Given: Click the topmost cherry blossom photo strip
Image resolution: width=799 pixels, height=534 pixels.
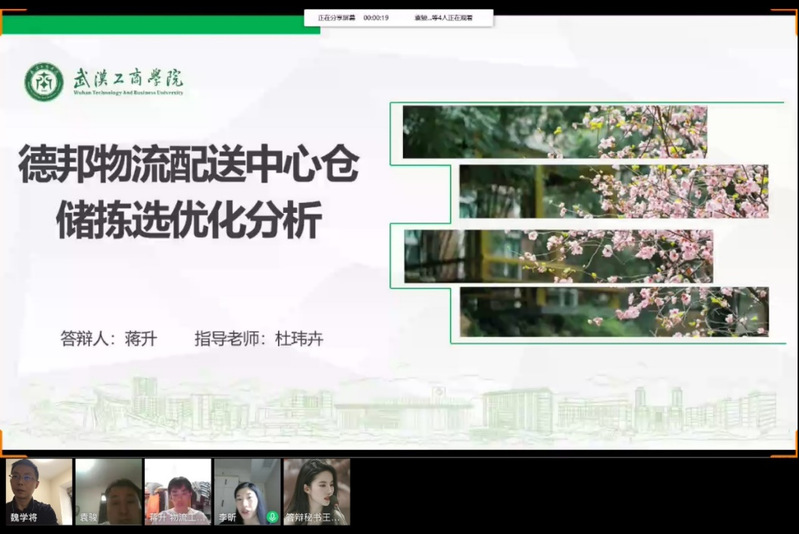Looking at the screenshot, I should pyautogui.click(x=554, y=132).
